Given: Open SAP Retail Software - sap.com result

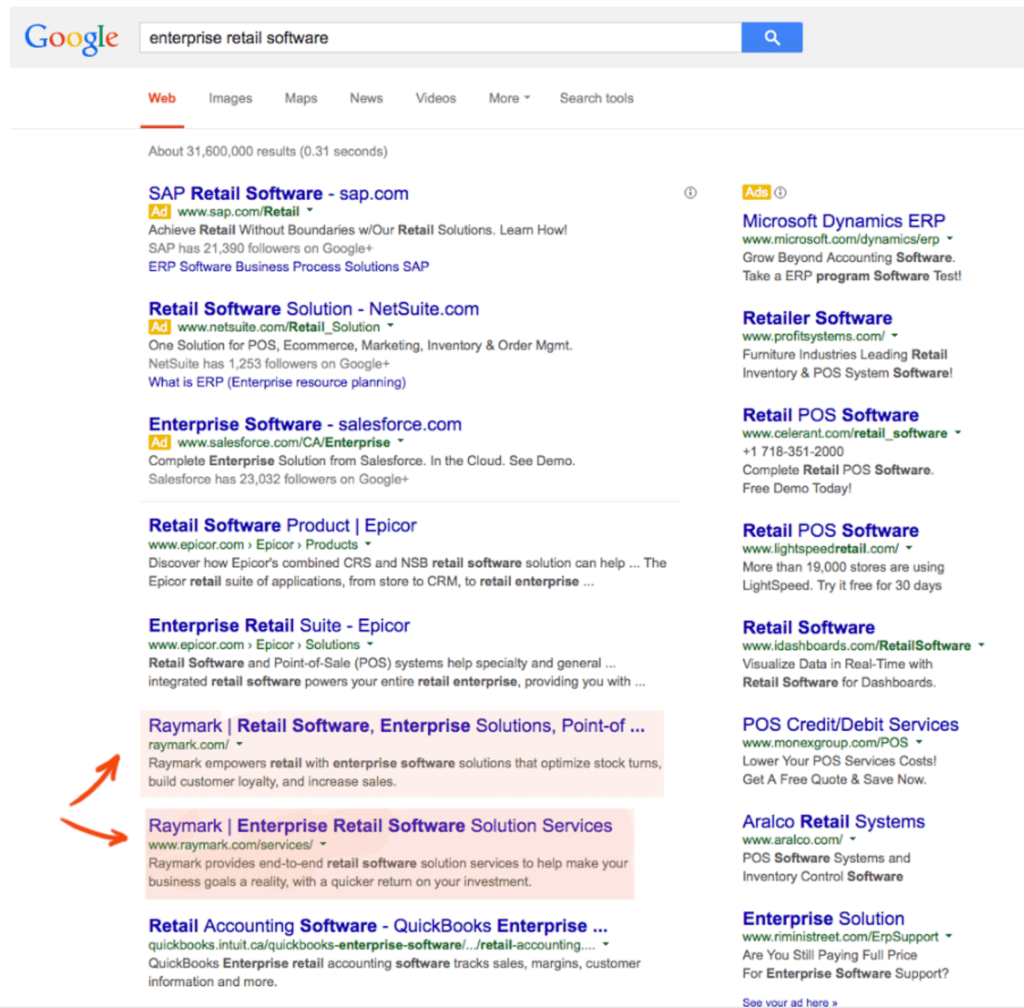Looking at the screenshot, I should [x=278, y=193].
